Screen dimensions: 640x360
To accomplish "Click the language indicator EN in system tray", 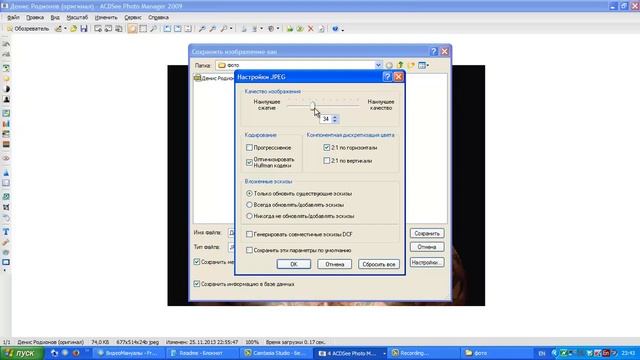I will click(542, 353).
